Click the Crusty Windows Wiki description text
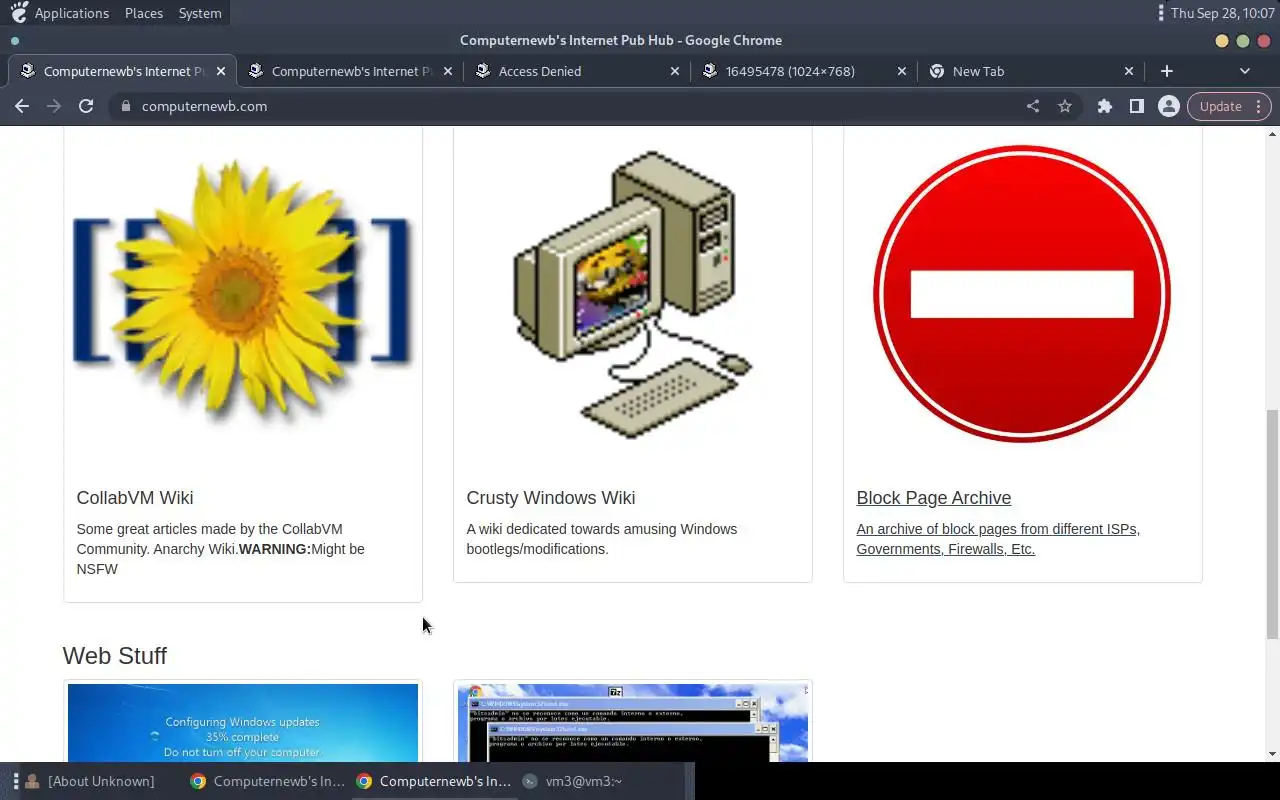This screenshot has width=1280, height=800. [601, 539]
